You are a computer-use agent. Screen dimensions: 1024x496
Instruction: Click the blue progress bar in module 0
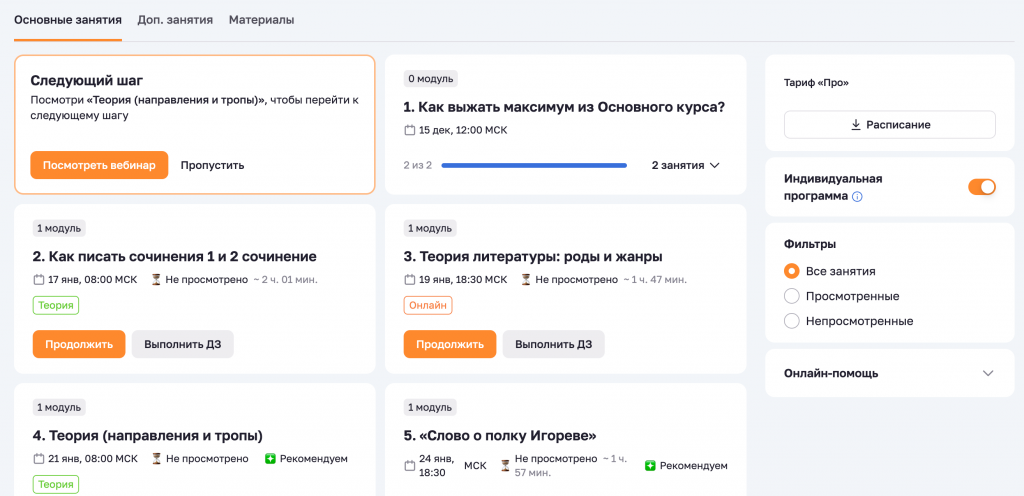pyautogui.click(x=534, y=166)
